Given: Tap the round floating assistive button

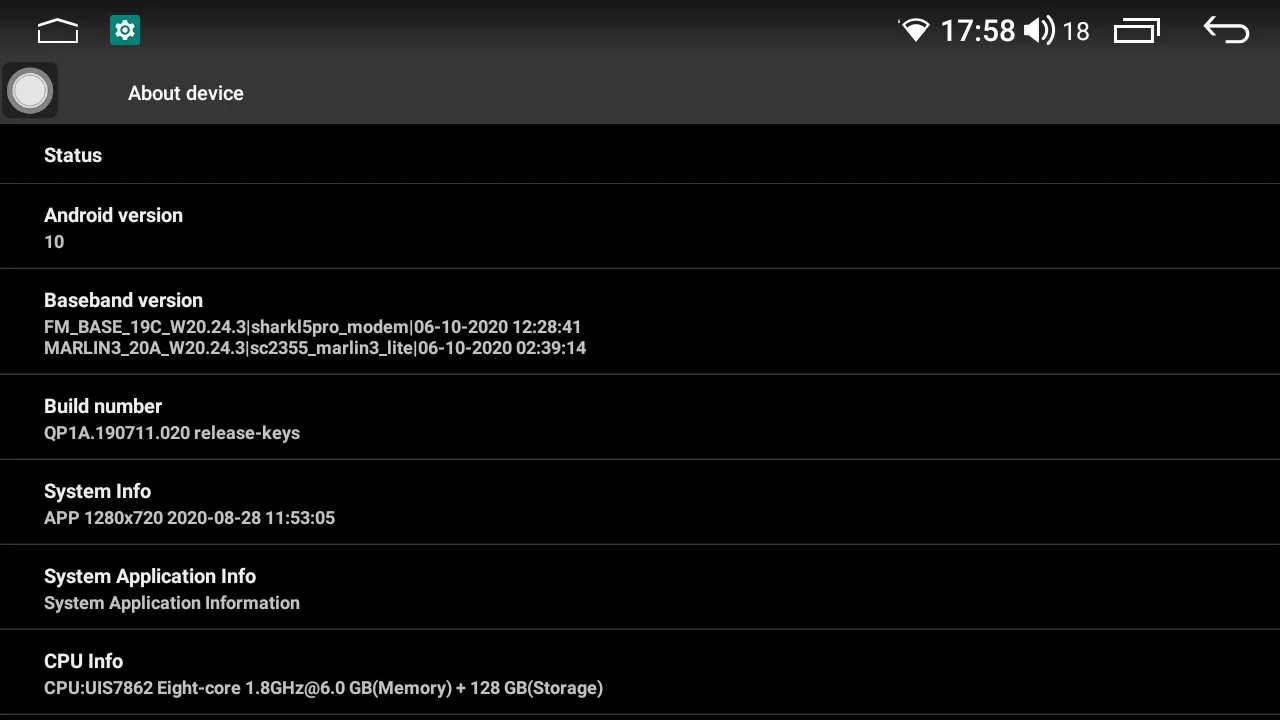Looking at the screenshot, I should coord(30,90).
